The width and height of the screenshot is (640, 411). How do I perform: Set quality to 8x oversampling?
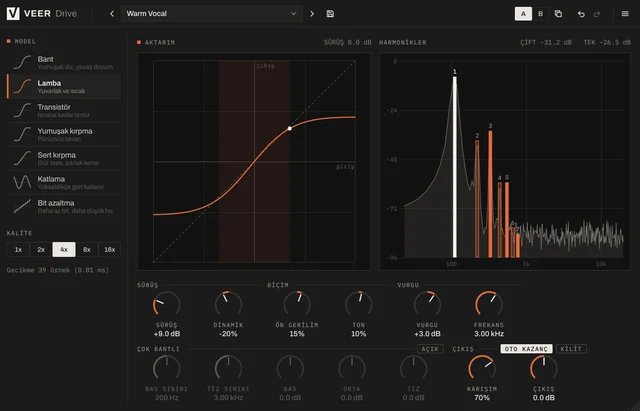click(87, 249)
